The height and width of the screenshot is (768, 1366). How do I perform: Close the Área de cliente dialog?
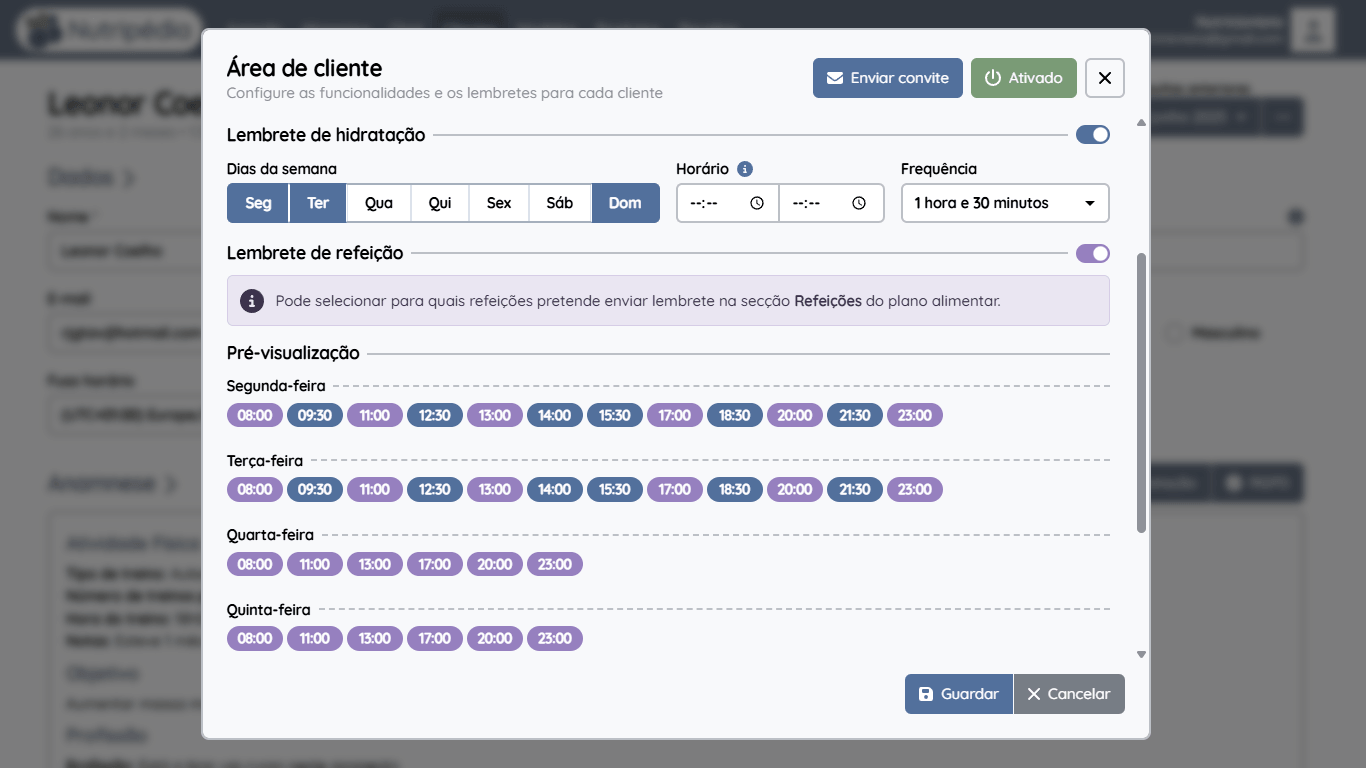(1105, 78)
